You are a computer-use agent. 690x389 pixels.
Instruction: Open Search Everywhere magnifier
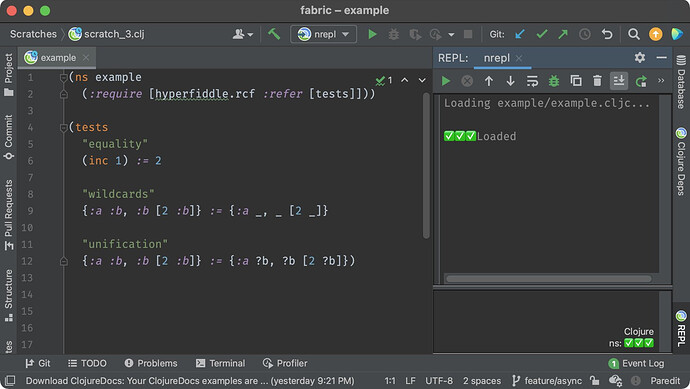634,34
